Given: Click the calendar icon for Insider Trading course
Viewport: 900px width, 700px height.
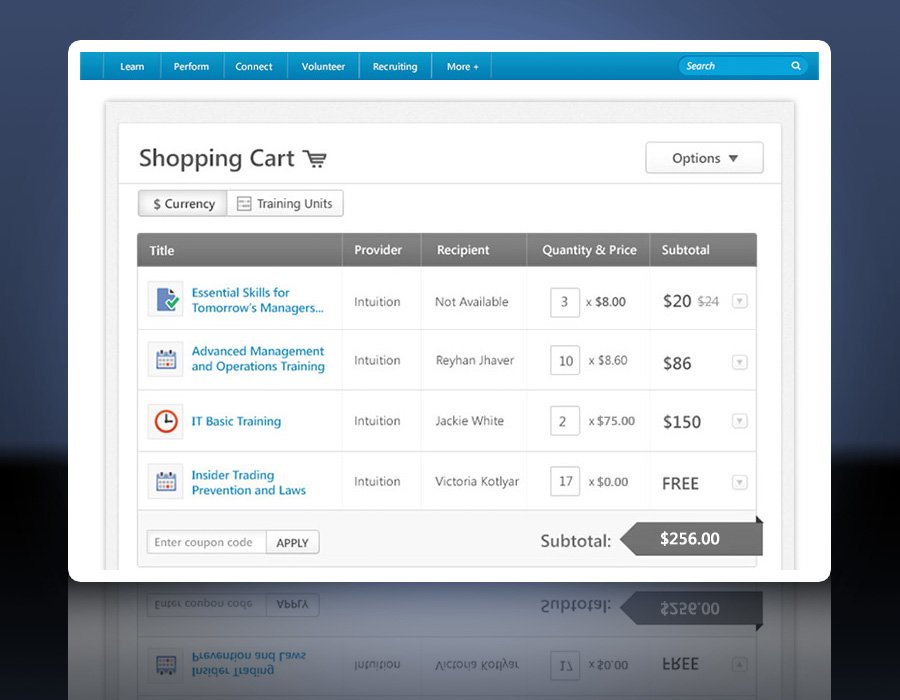Looking at the screenshot, I should click(166, 481).
